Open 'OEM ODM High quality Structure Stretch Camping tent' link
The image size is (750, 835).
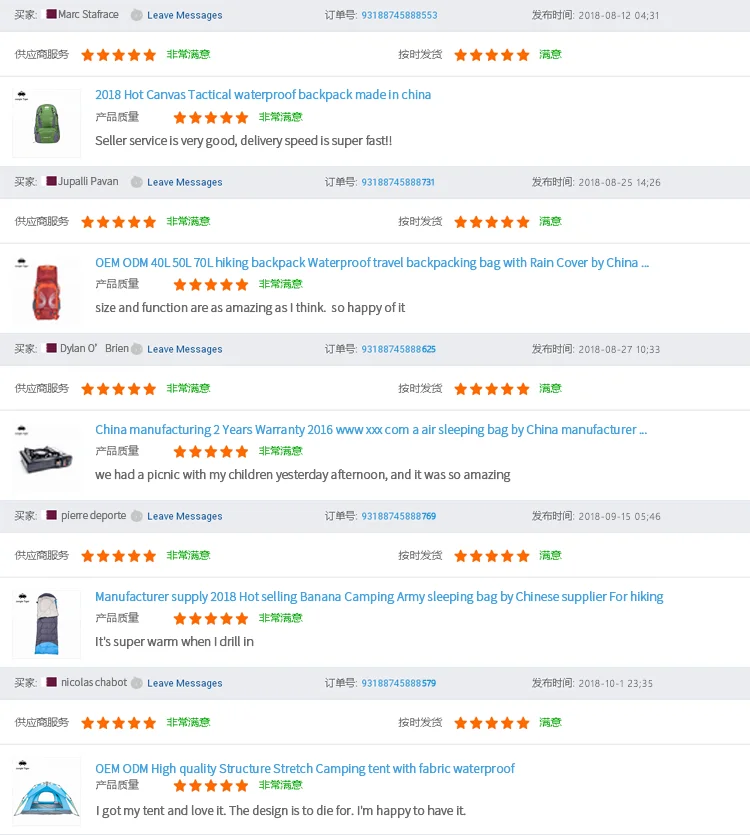pyautogui.click(x=305, y=769)
